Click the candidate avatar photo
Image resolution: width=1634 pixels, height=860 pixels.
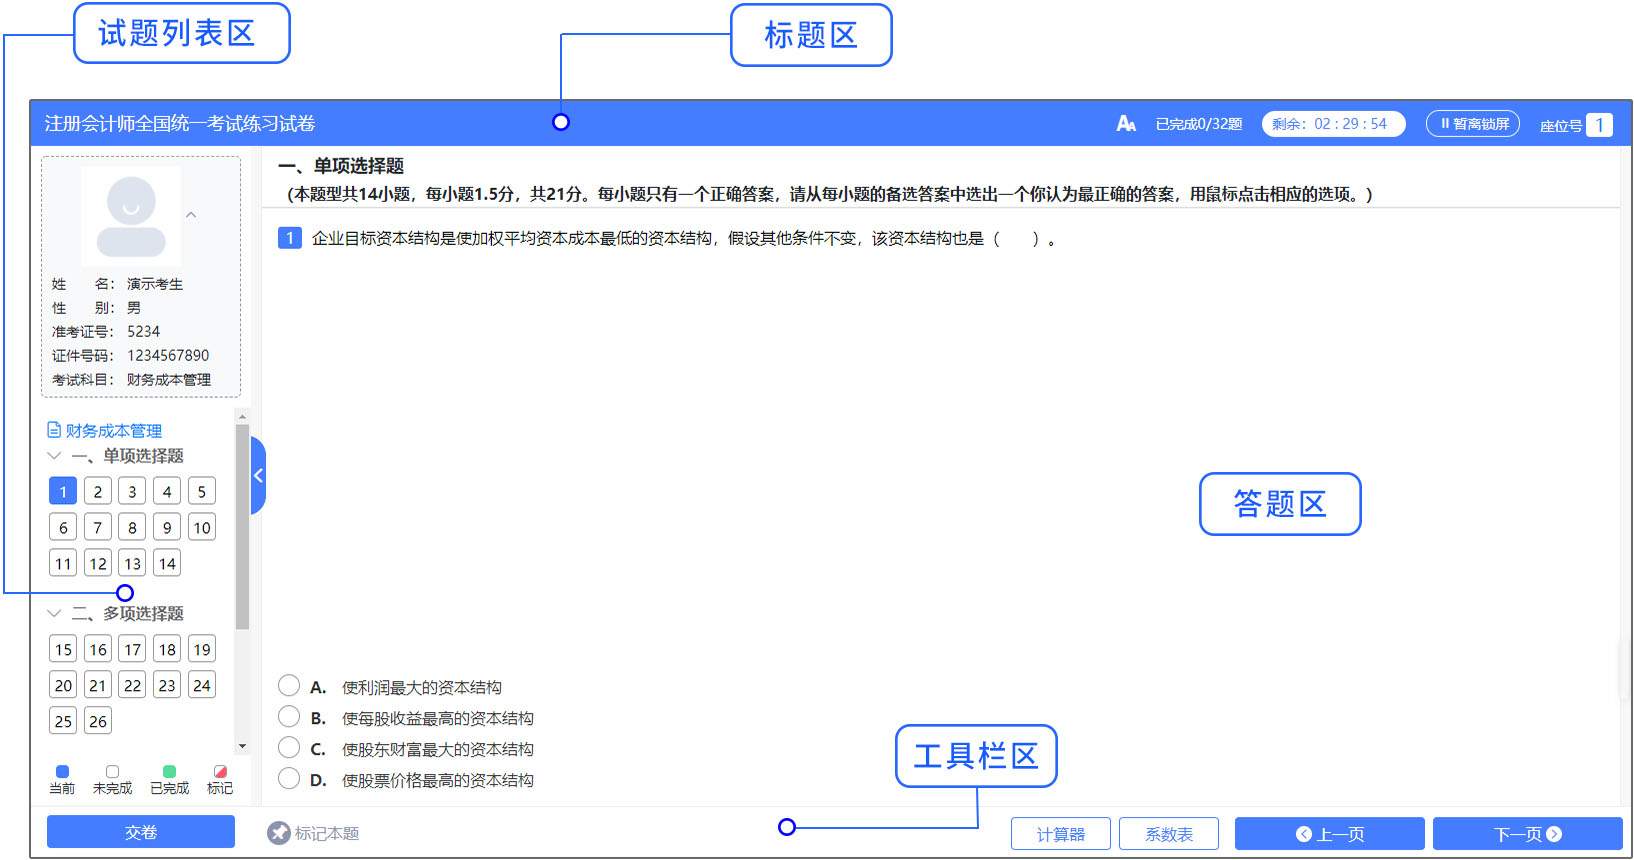(131, 216)
